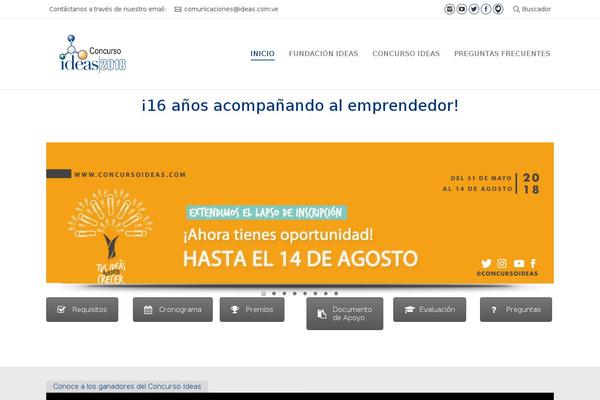
Task: Select the eighth carousel slide dot
Action: 336,293
